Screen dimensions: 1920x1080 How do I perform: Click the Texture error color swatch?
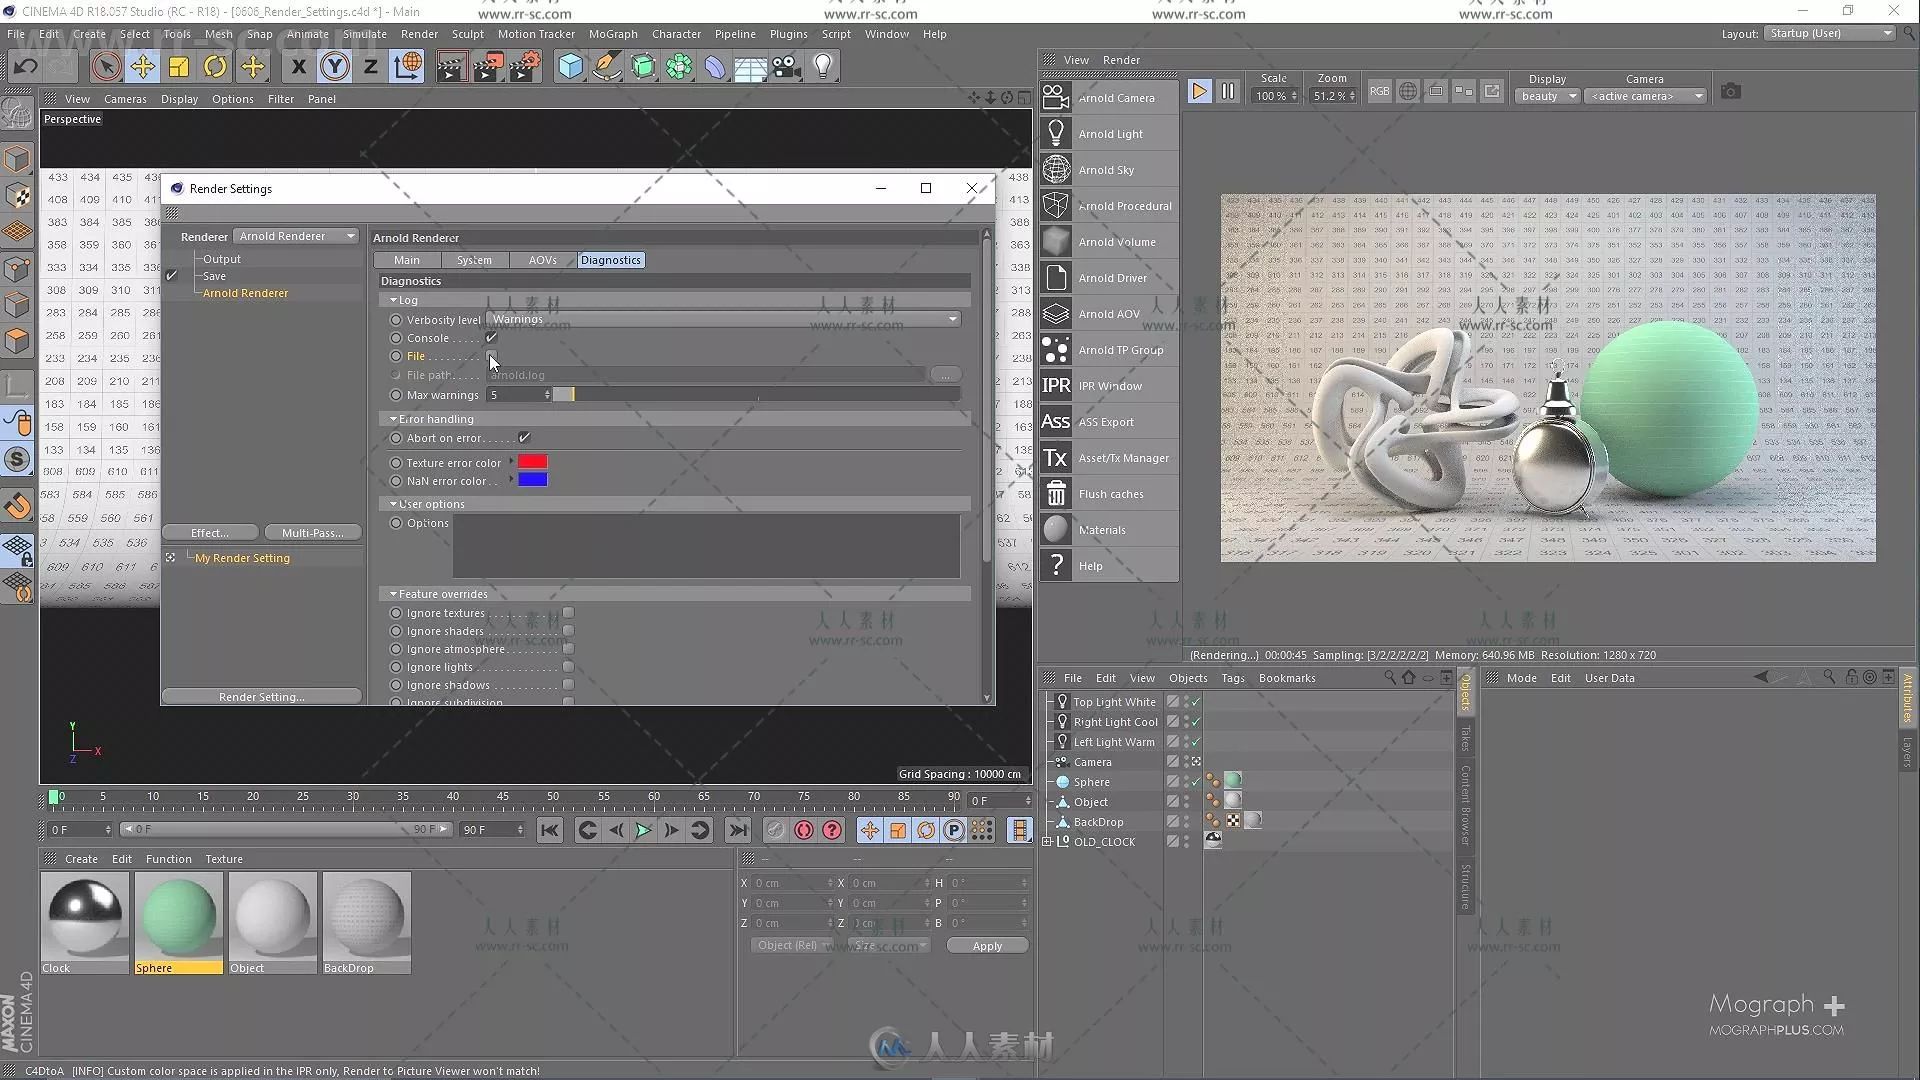point(531,462)
